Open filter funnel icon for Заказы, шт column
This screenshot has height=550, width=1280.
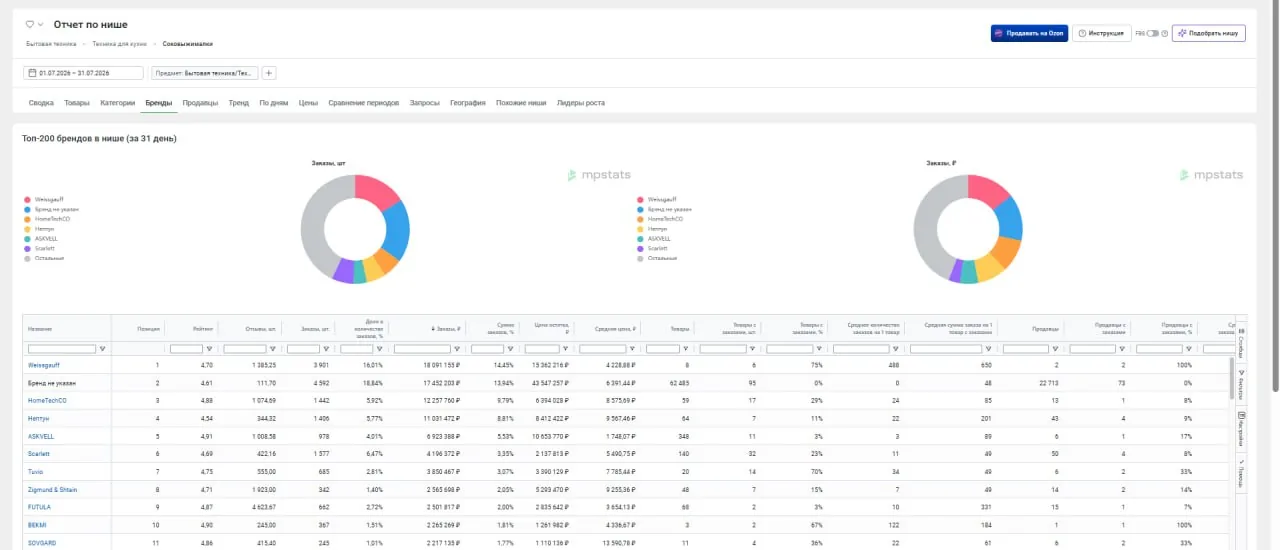pyautogui.click(x=325, y=349)
